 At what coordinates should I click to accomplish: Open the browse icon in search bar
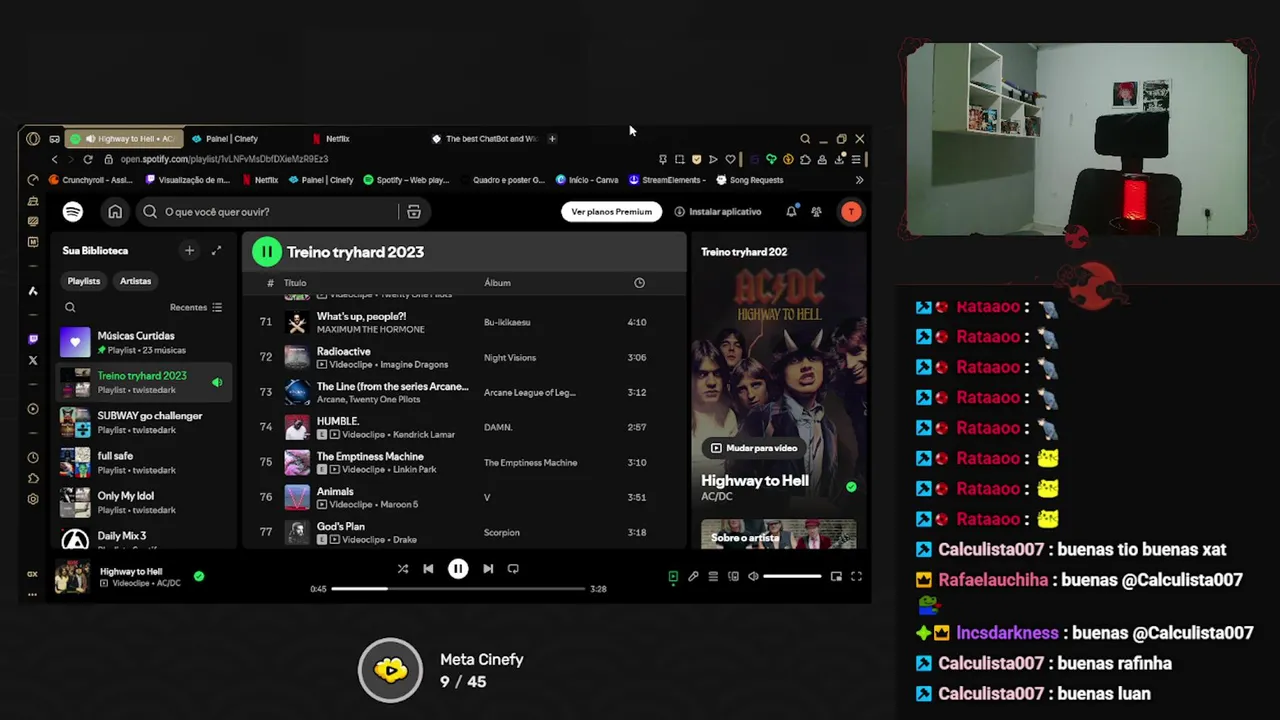tap(413, 212)
